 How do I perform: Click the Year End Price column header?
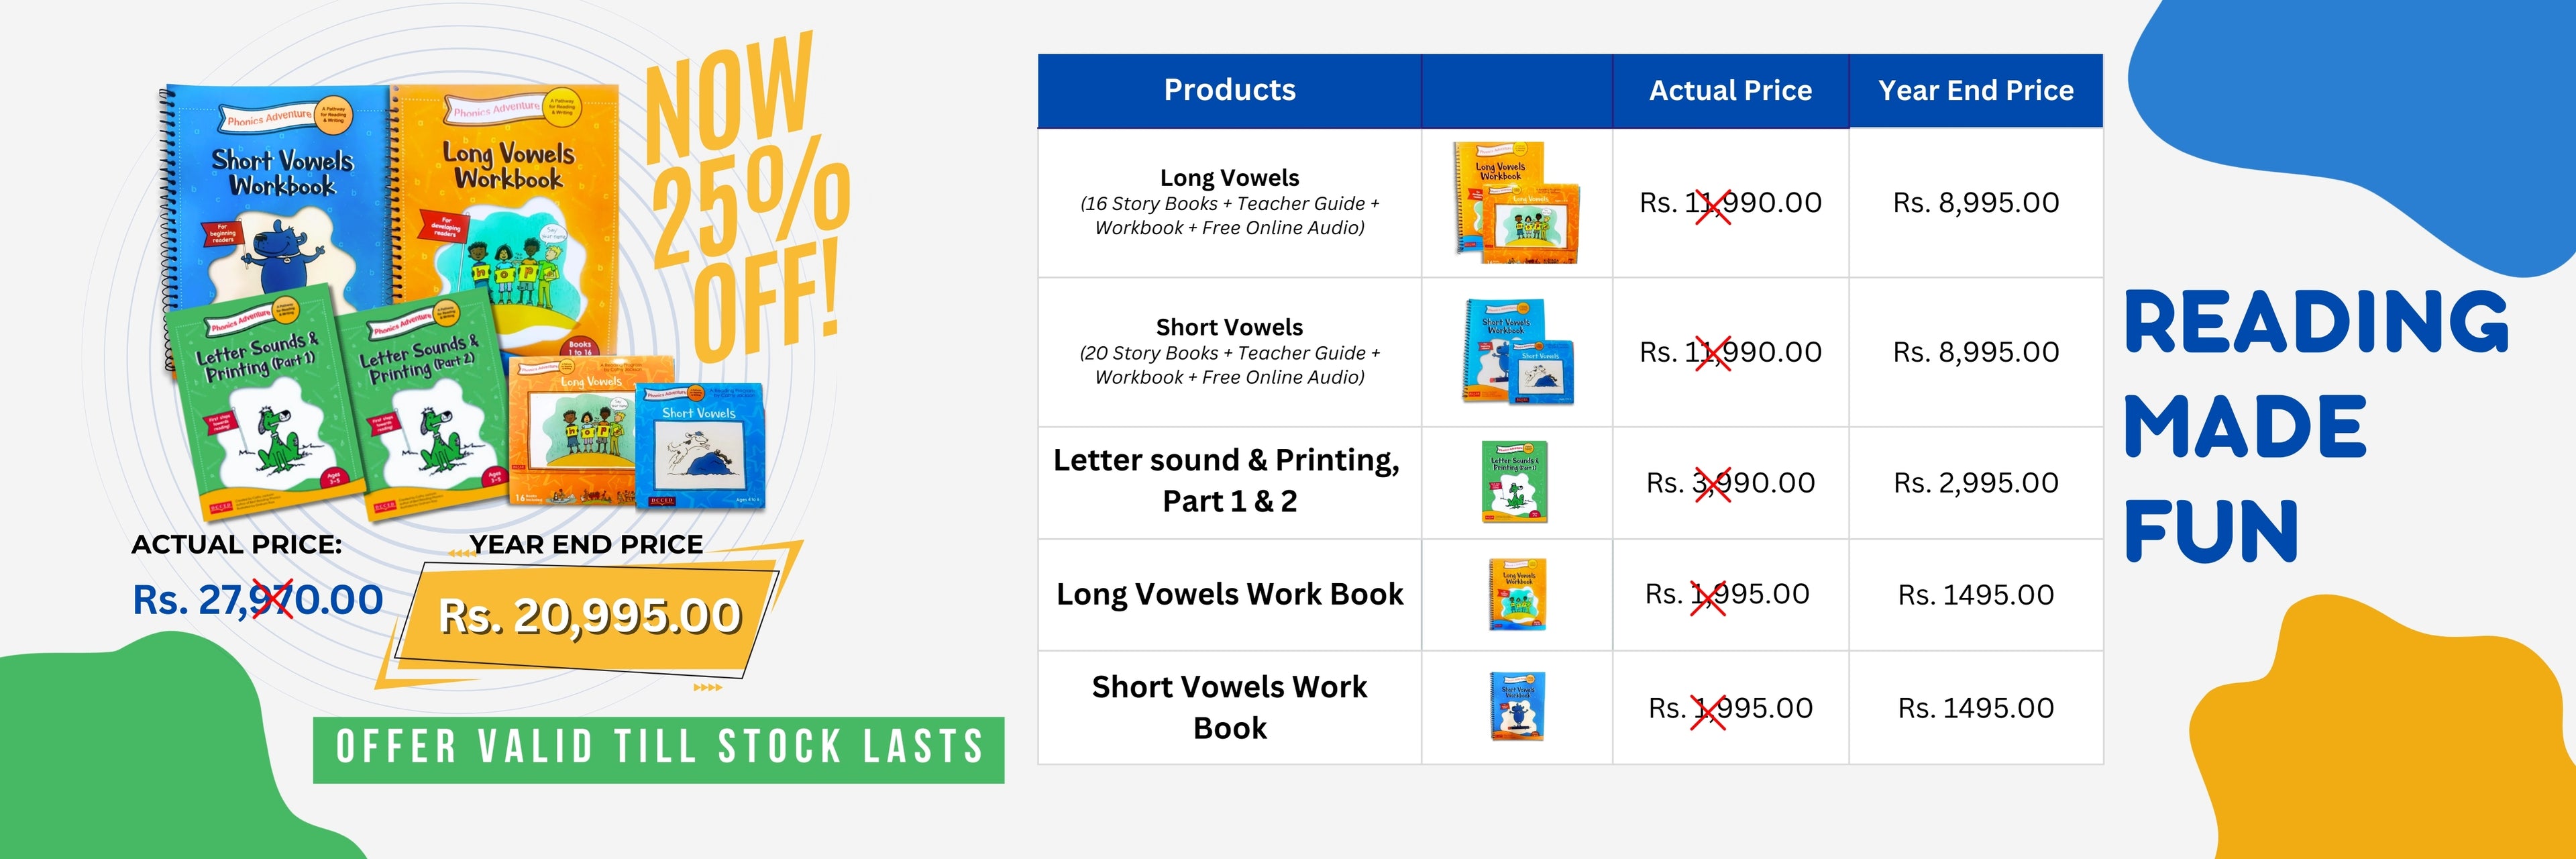pos(1975,91)
